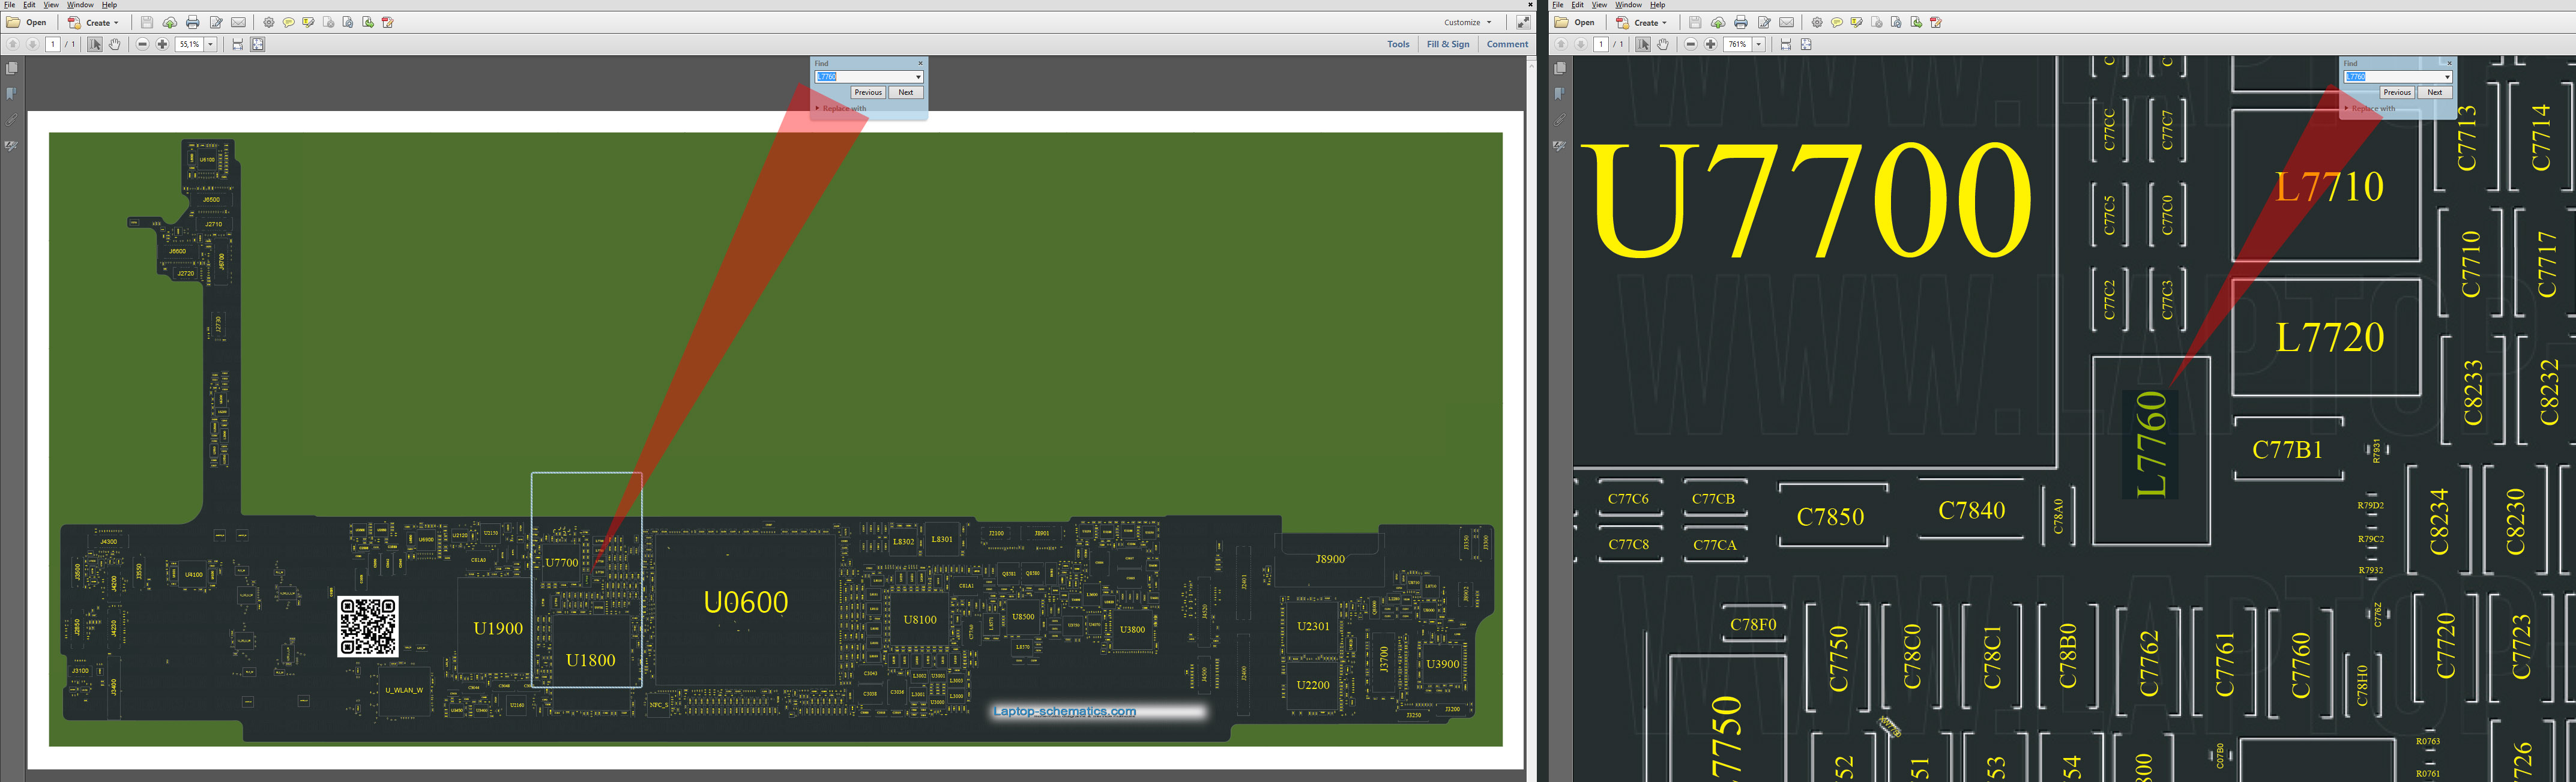Image resolution: width=2576 pixels, height=782 pixels.
Task: Select the highlight text tool in left window
Action: point(308,22)
